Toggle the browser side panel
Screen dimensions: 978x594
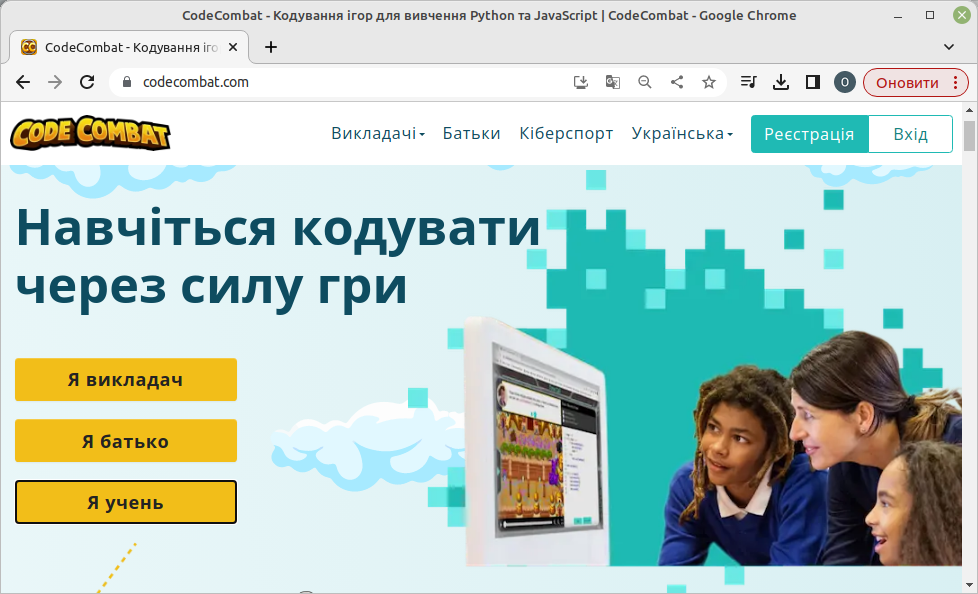pyautogui.click(x=813, y=82)
